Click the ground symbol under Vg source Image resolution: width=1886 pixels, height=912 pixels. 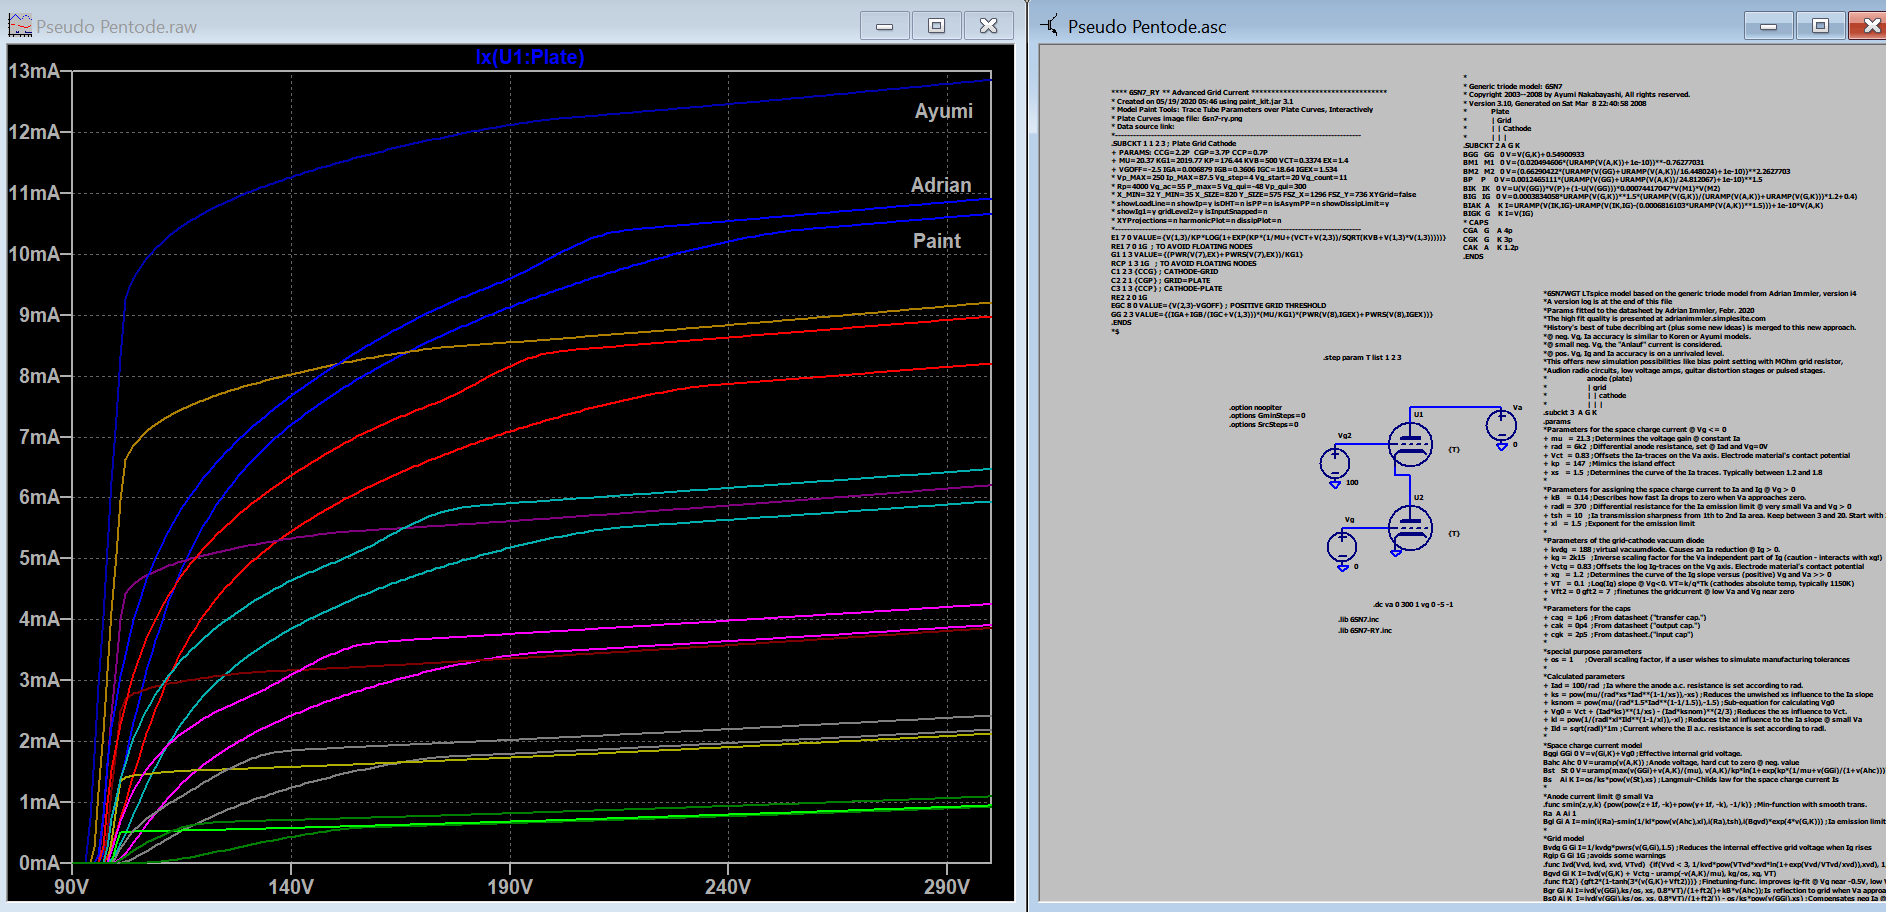pos(1342,568)
